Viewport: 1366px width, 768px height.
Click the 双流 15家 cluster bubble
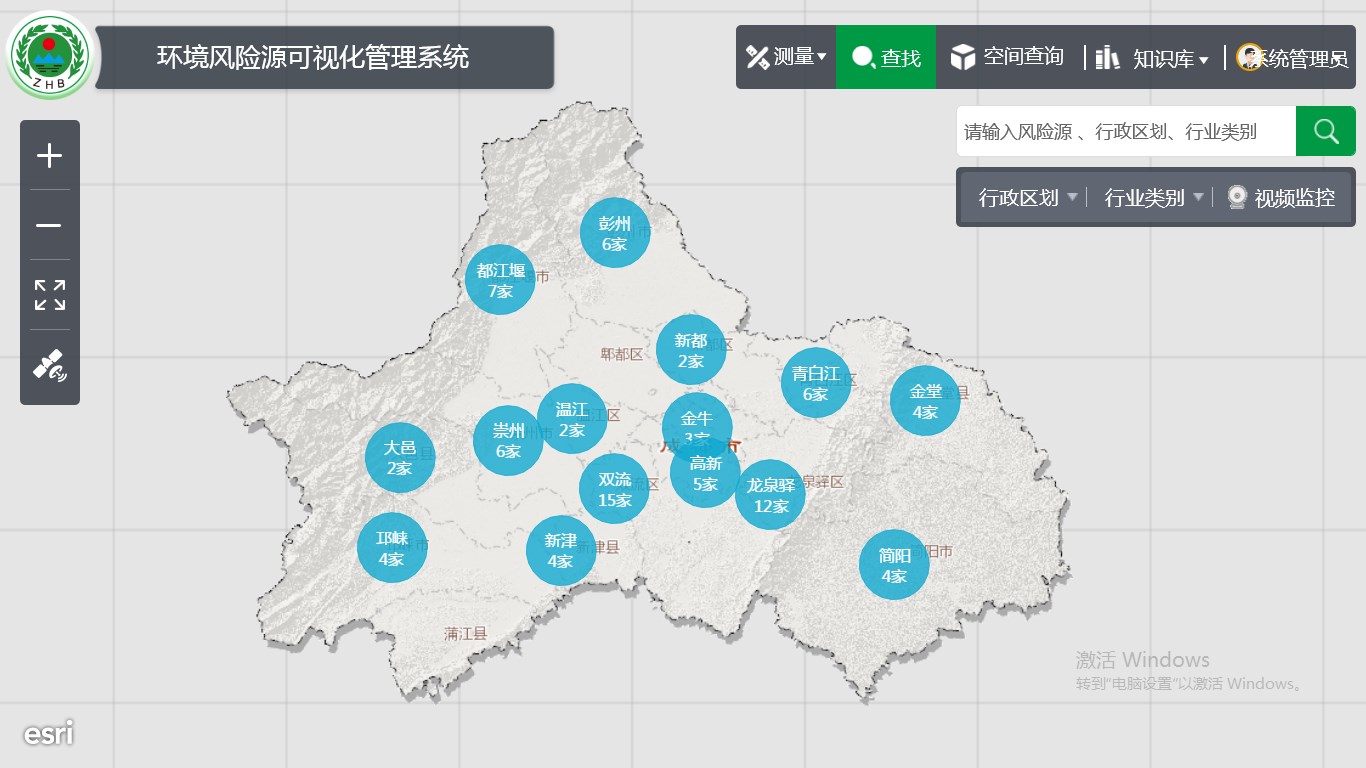point(614,489)
